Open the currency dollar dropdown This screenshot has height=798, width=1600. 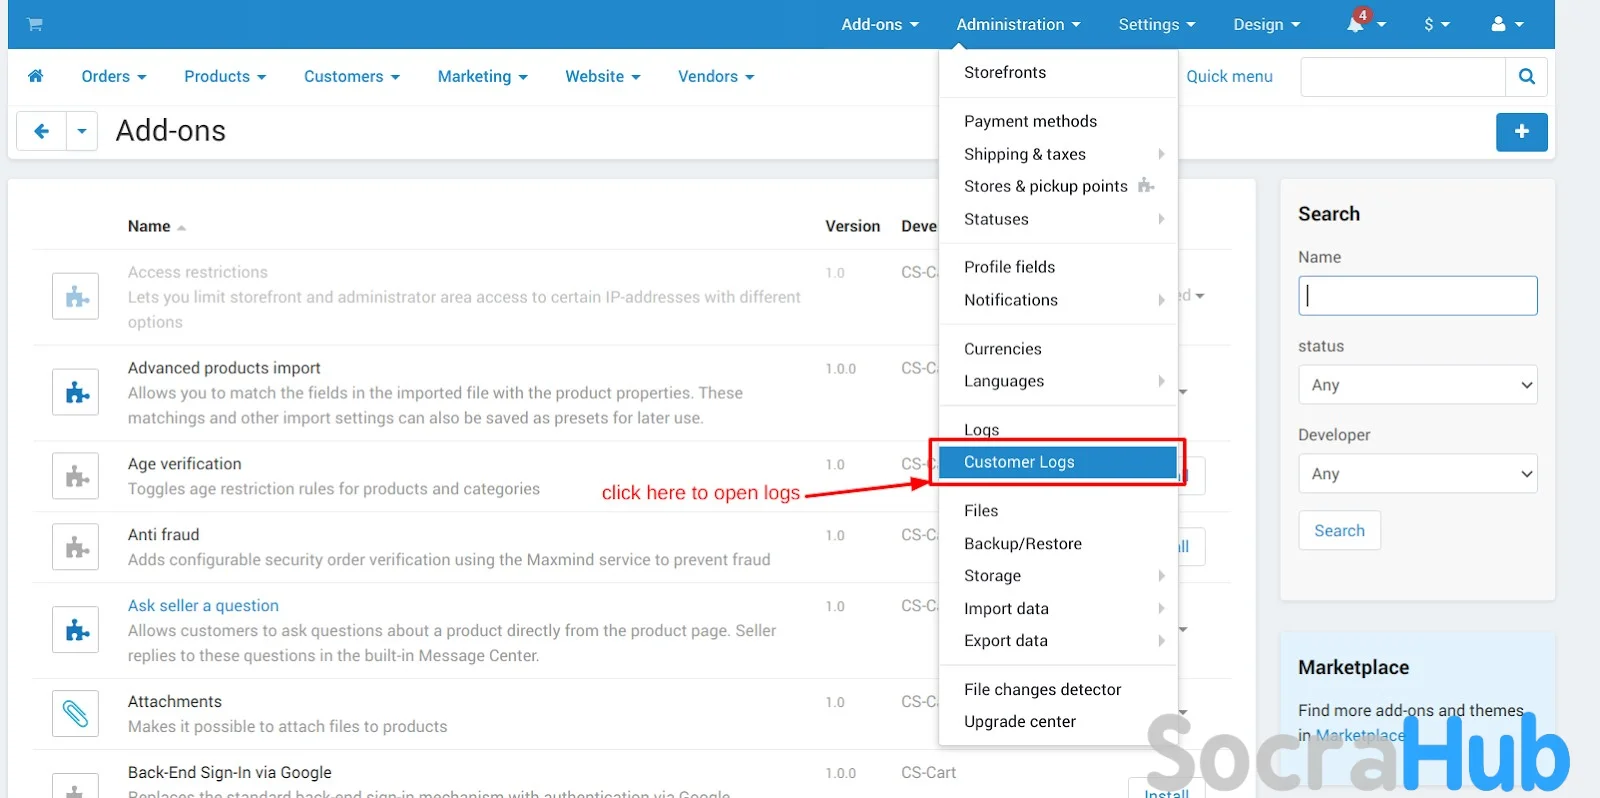click(x=1436, y=24)
